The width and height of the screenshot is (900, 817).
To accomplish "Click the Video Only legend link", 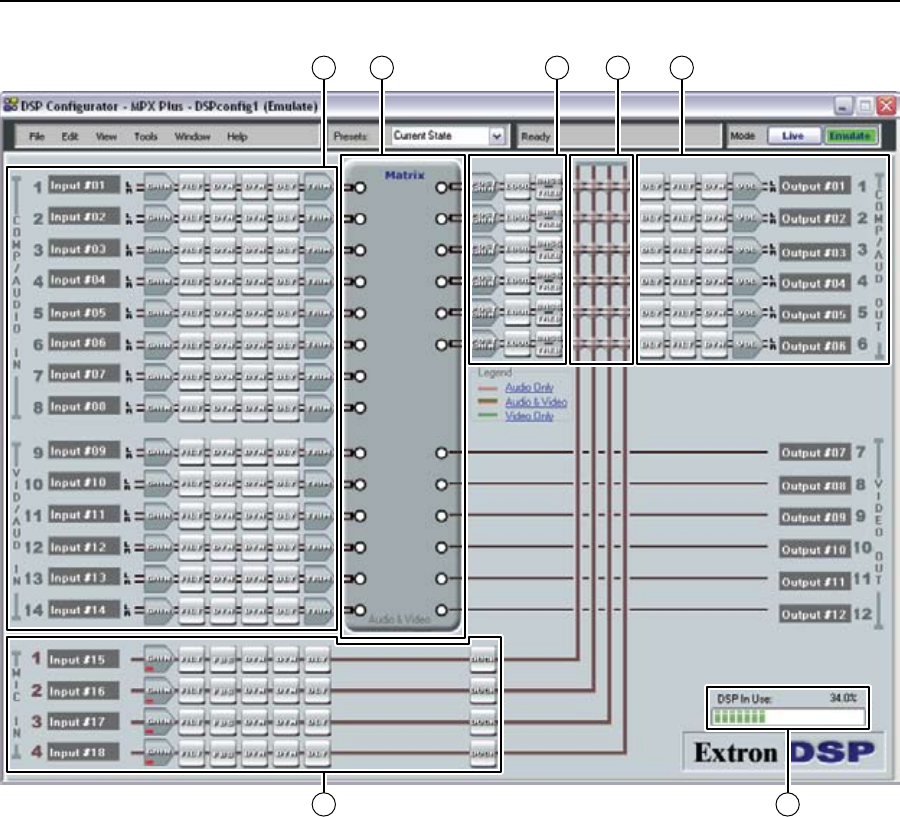I will click(529, 416).
